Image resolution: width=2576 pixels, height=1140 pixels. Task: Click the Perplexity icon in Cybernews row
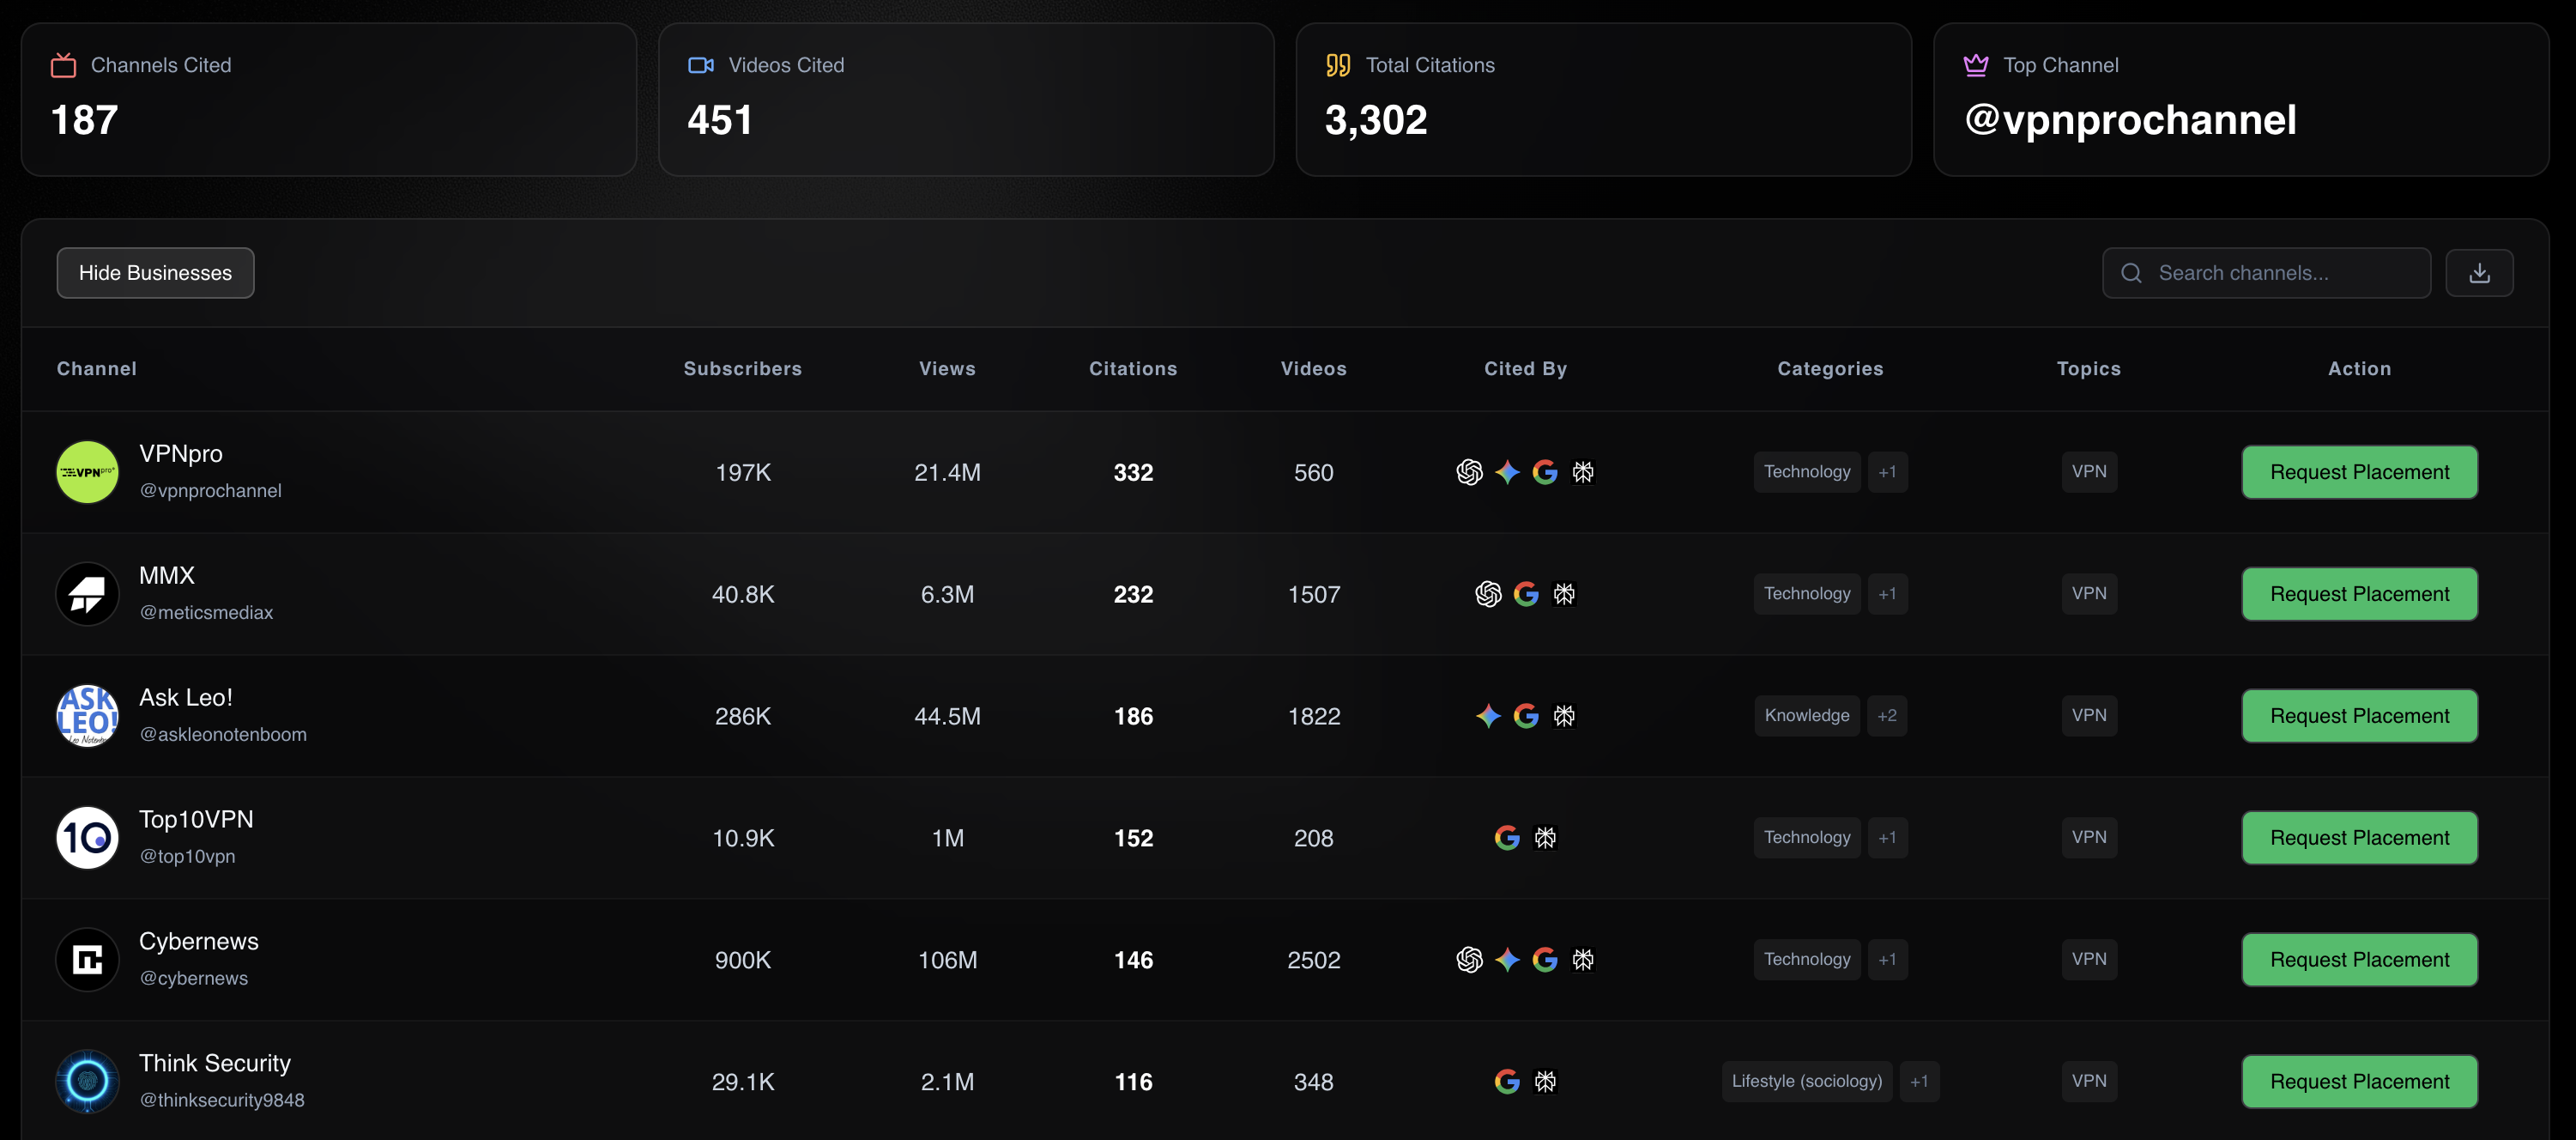click(x=1583, y=960)
